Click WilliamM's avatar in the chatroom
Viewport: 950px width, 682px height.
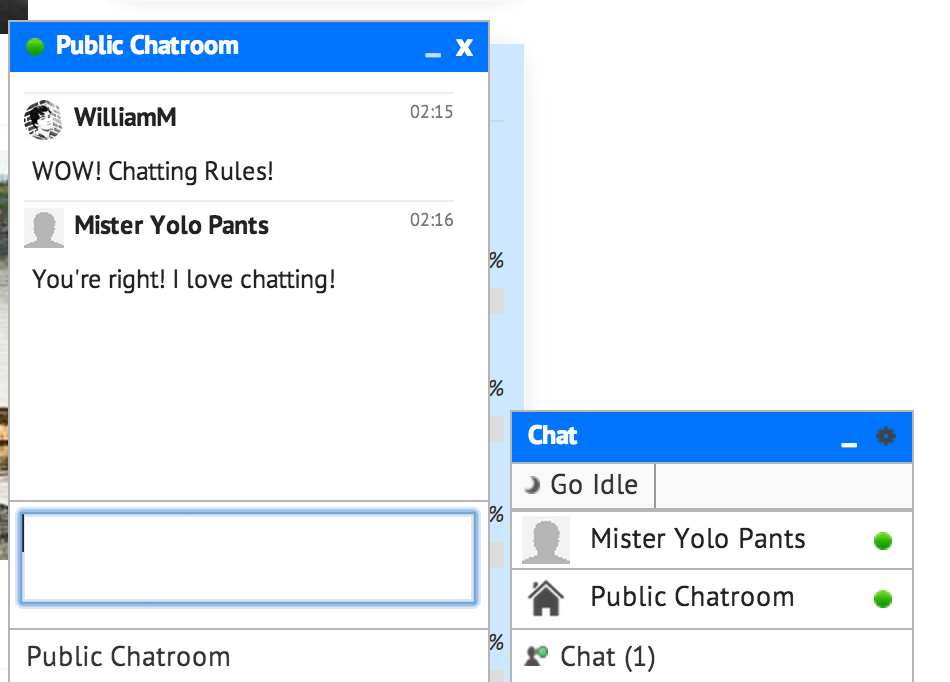(x=43, y=119)
